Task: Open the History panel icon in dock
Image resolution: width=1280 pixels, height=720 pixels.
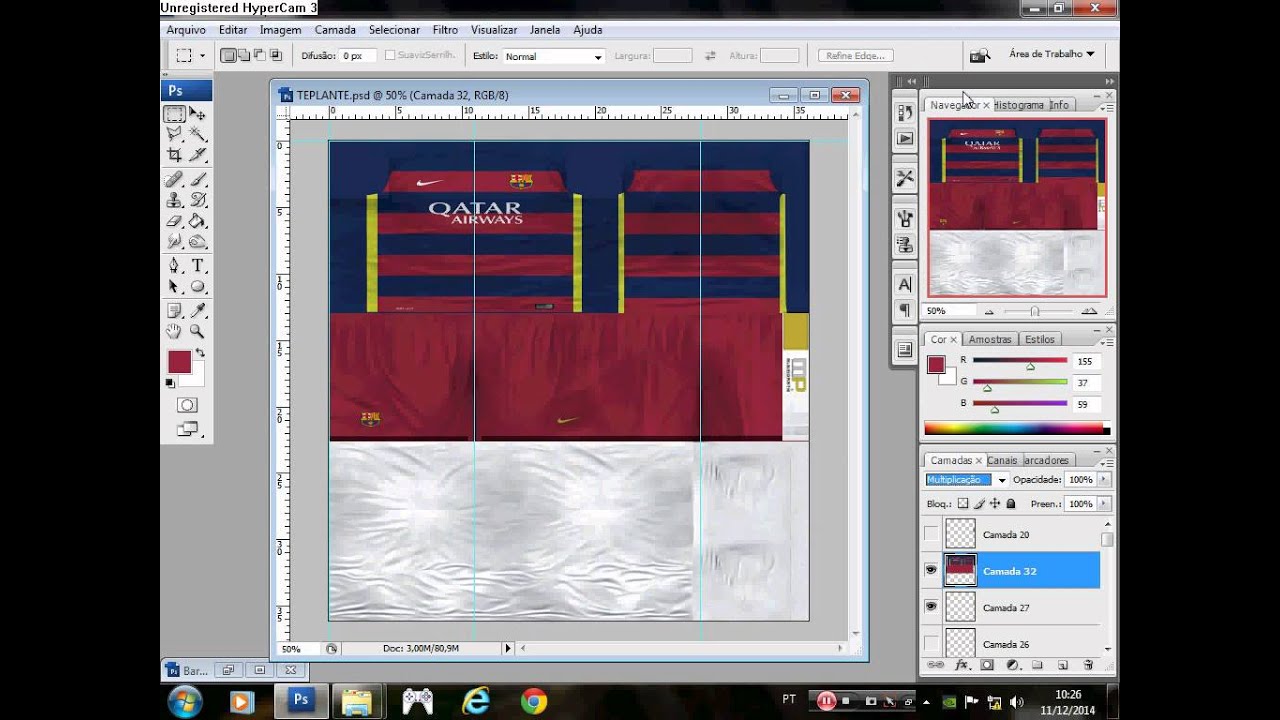Action: click(905, 113)
